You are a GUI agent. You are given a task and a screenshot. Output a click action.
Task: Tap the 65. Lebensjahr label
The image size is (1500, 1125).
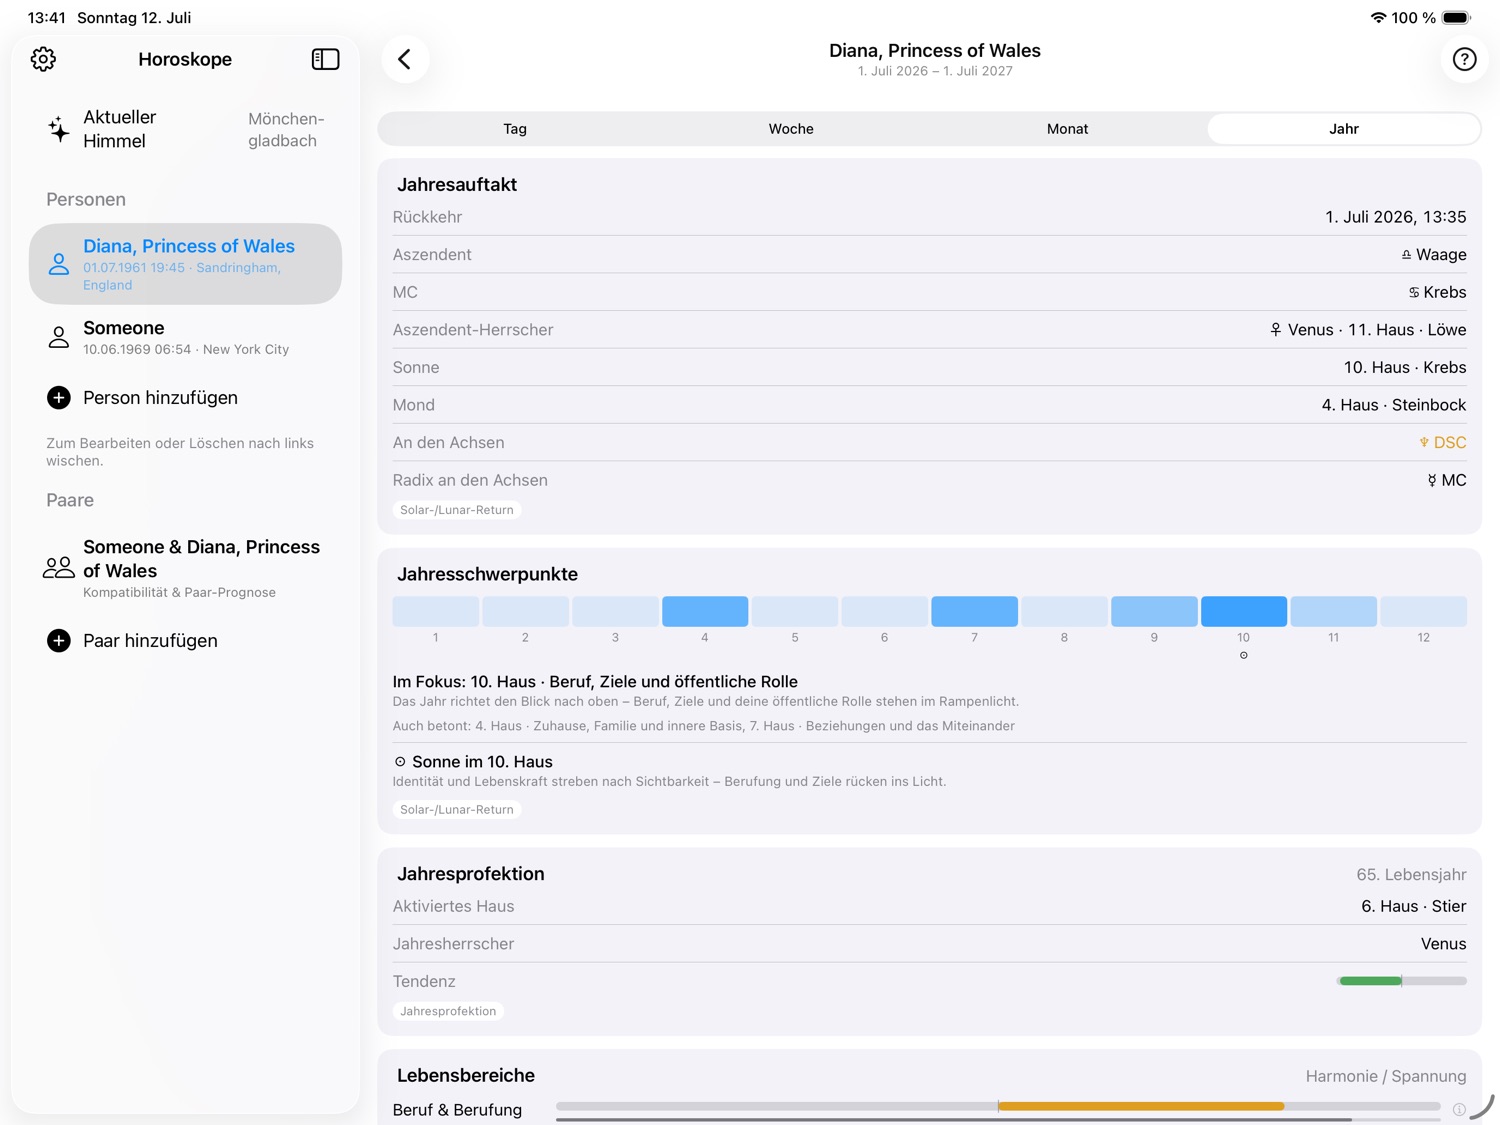click(1411, 875)
